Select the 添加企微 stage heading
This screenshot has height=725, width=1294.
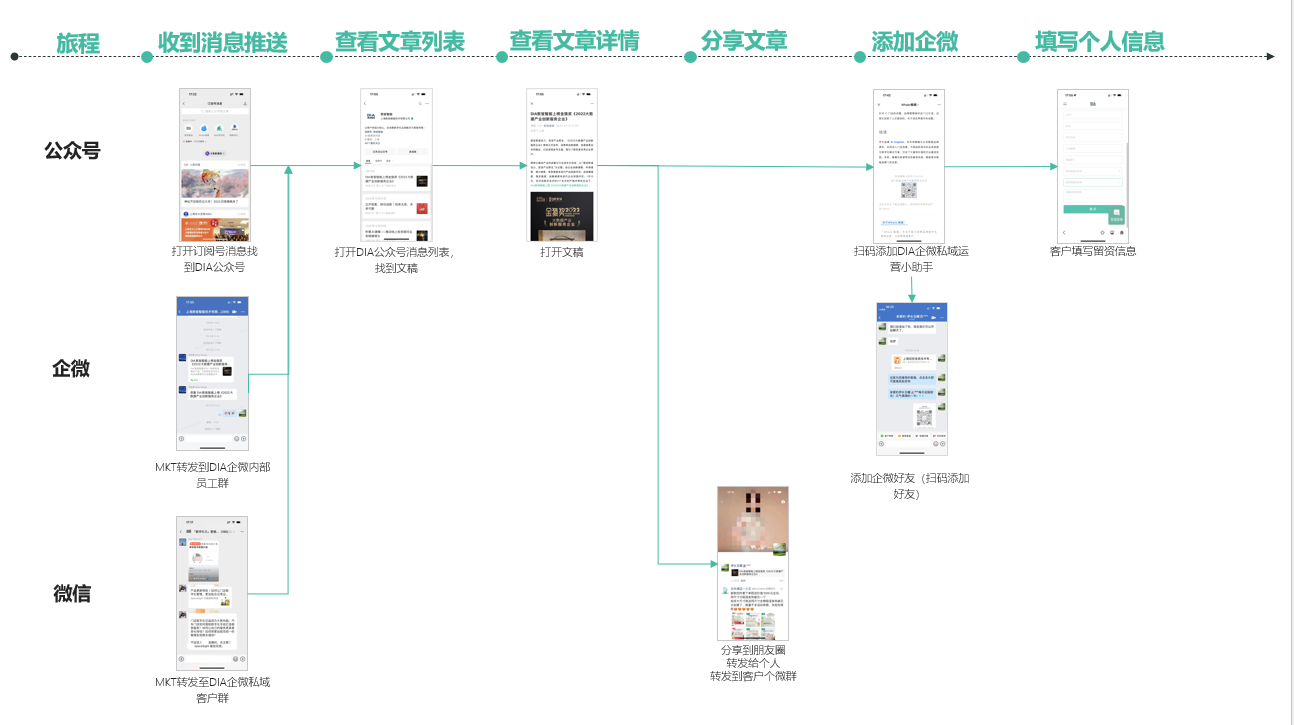tap(915, 42)
